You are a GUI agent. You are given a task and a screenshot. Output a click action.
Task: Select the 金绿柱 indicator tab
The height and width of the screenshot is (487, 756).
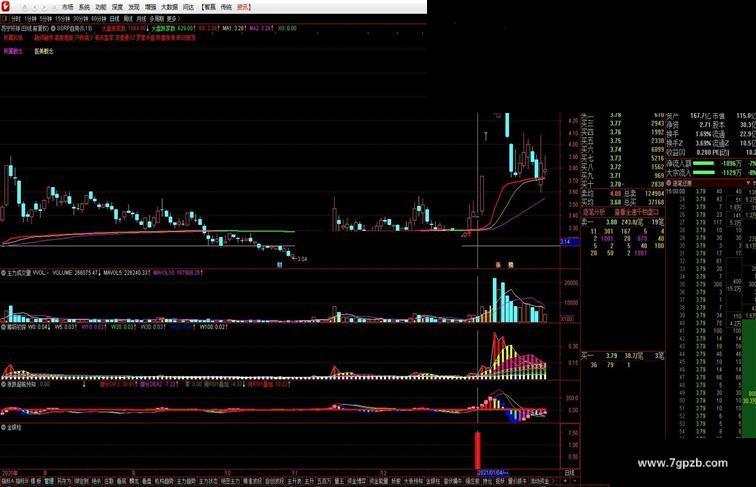click(x=432, y=481)
